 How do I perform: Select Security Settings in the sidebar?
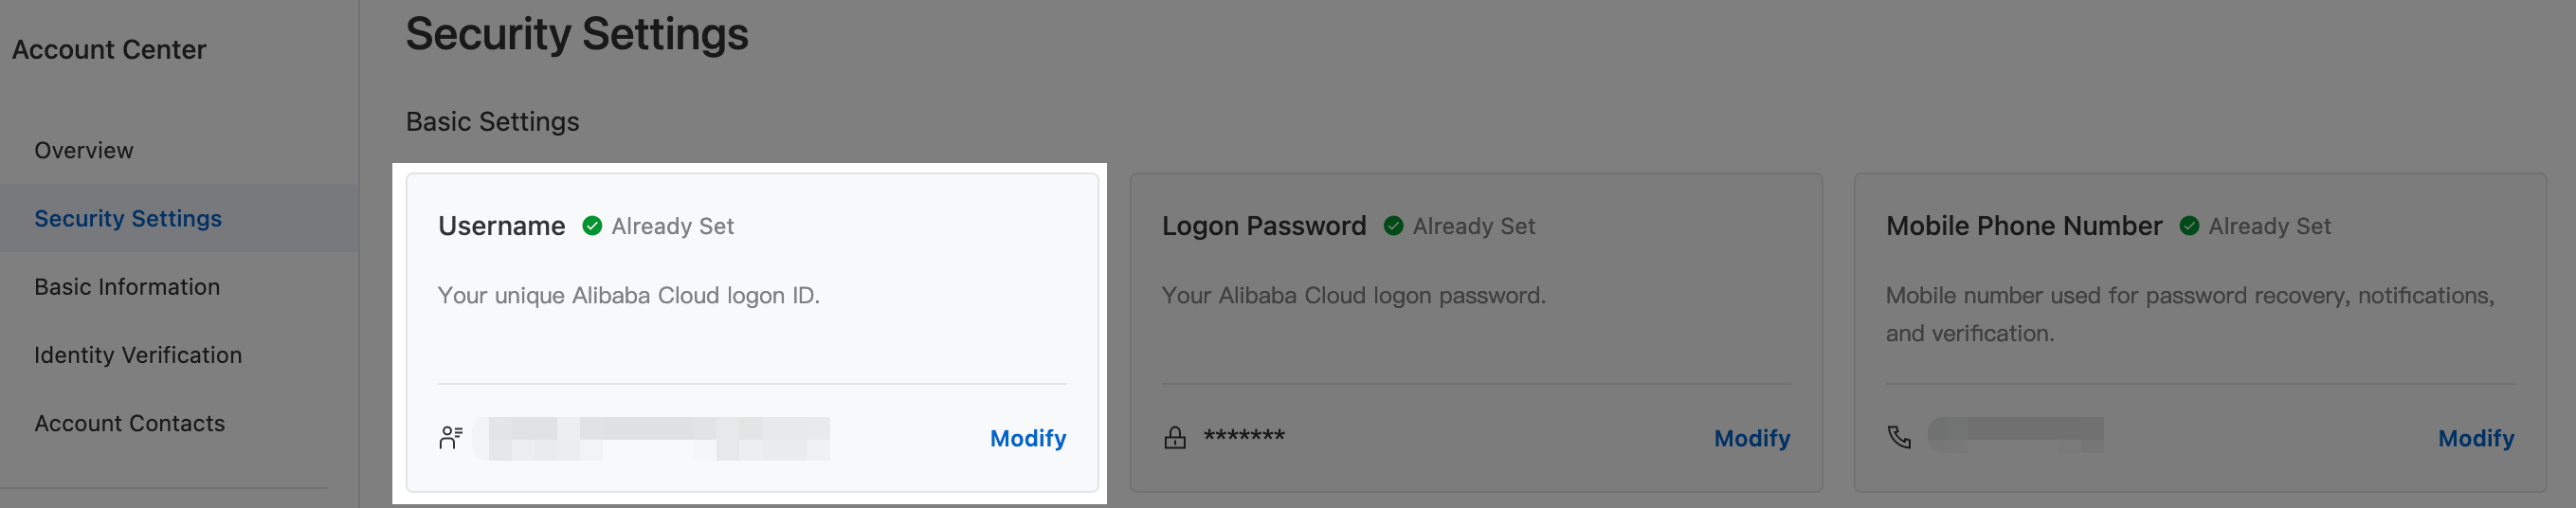click(x=128, y=218)
